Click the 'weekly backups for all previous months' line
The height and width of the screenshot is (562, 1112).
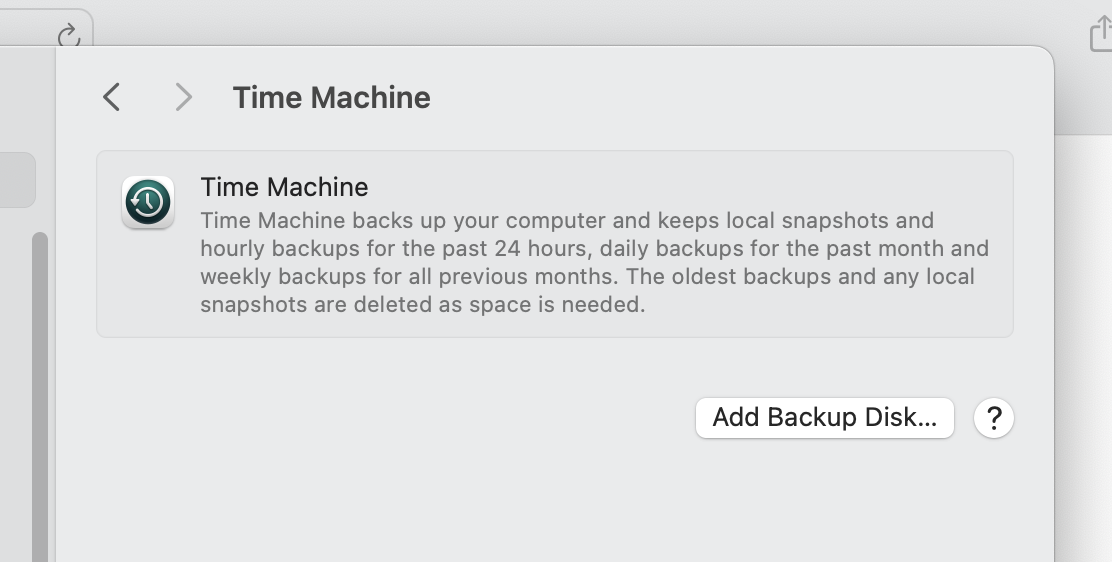click(410, 276)
